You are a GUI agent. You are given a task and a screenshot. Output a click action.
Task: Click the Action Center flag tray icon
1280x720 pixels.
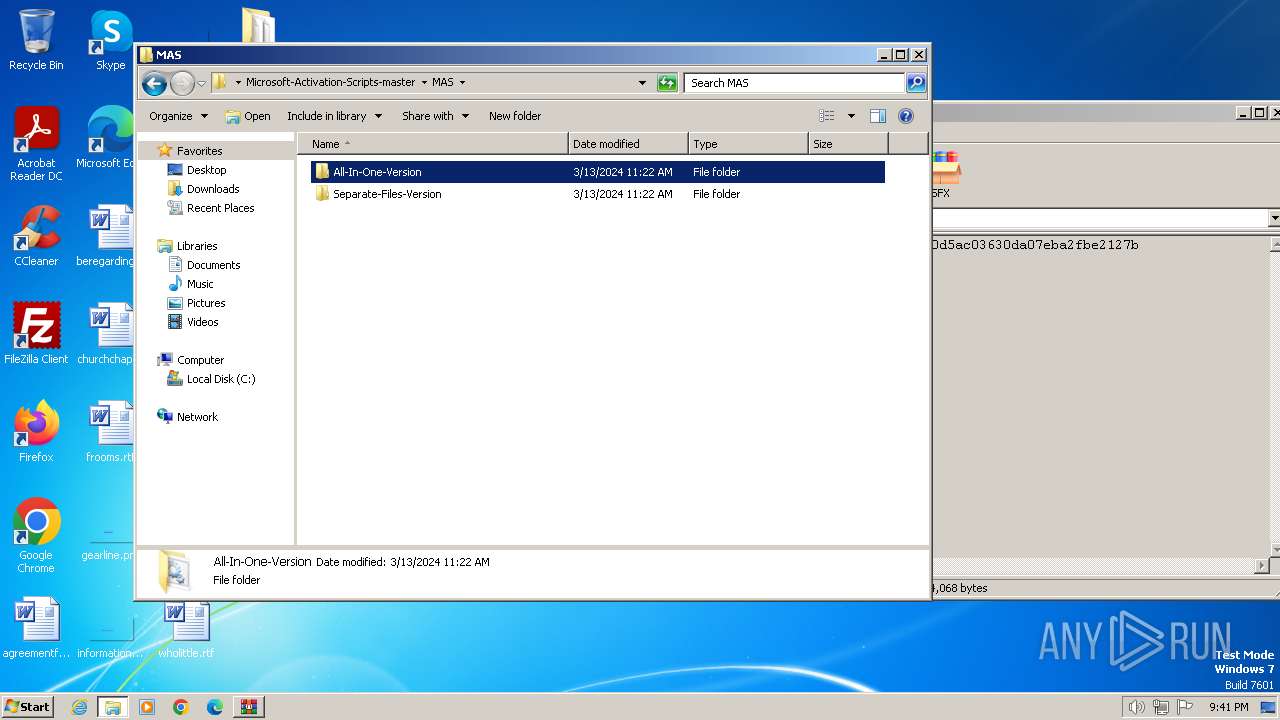click(1186, 707)
